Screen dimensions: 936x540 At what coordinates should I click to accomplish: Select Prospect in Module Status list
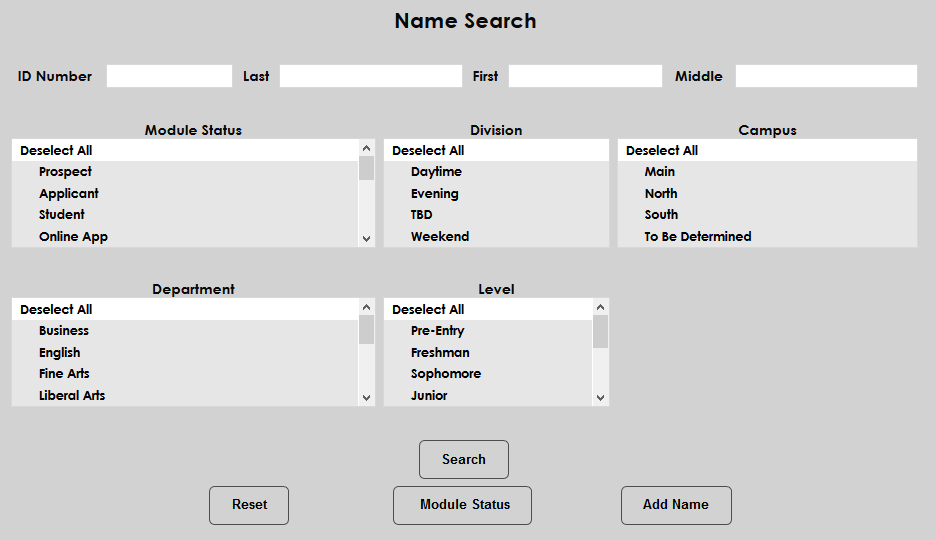(x=66, y=172)
